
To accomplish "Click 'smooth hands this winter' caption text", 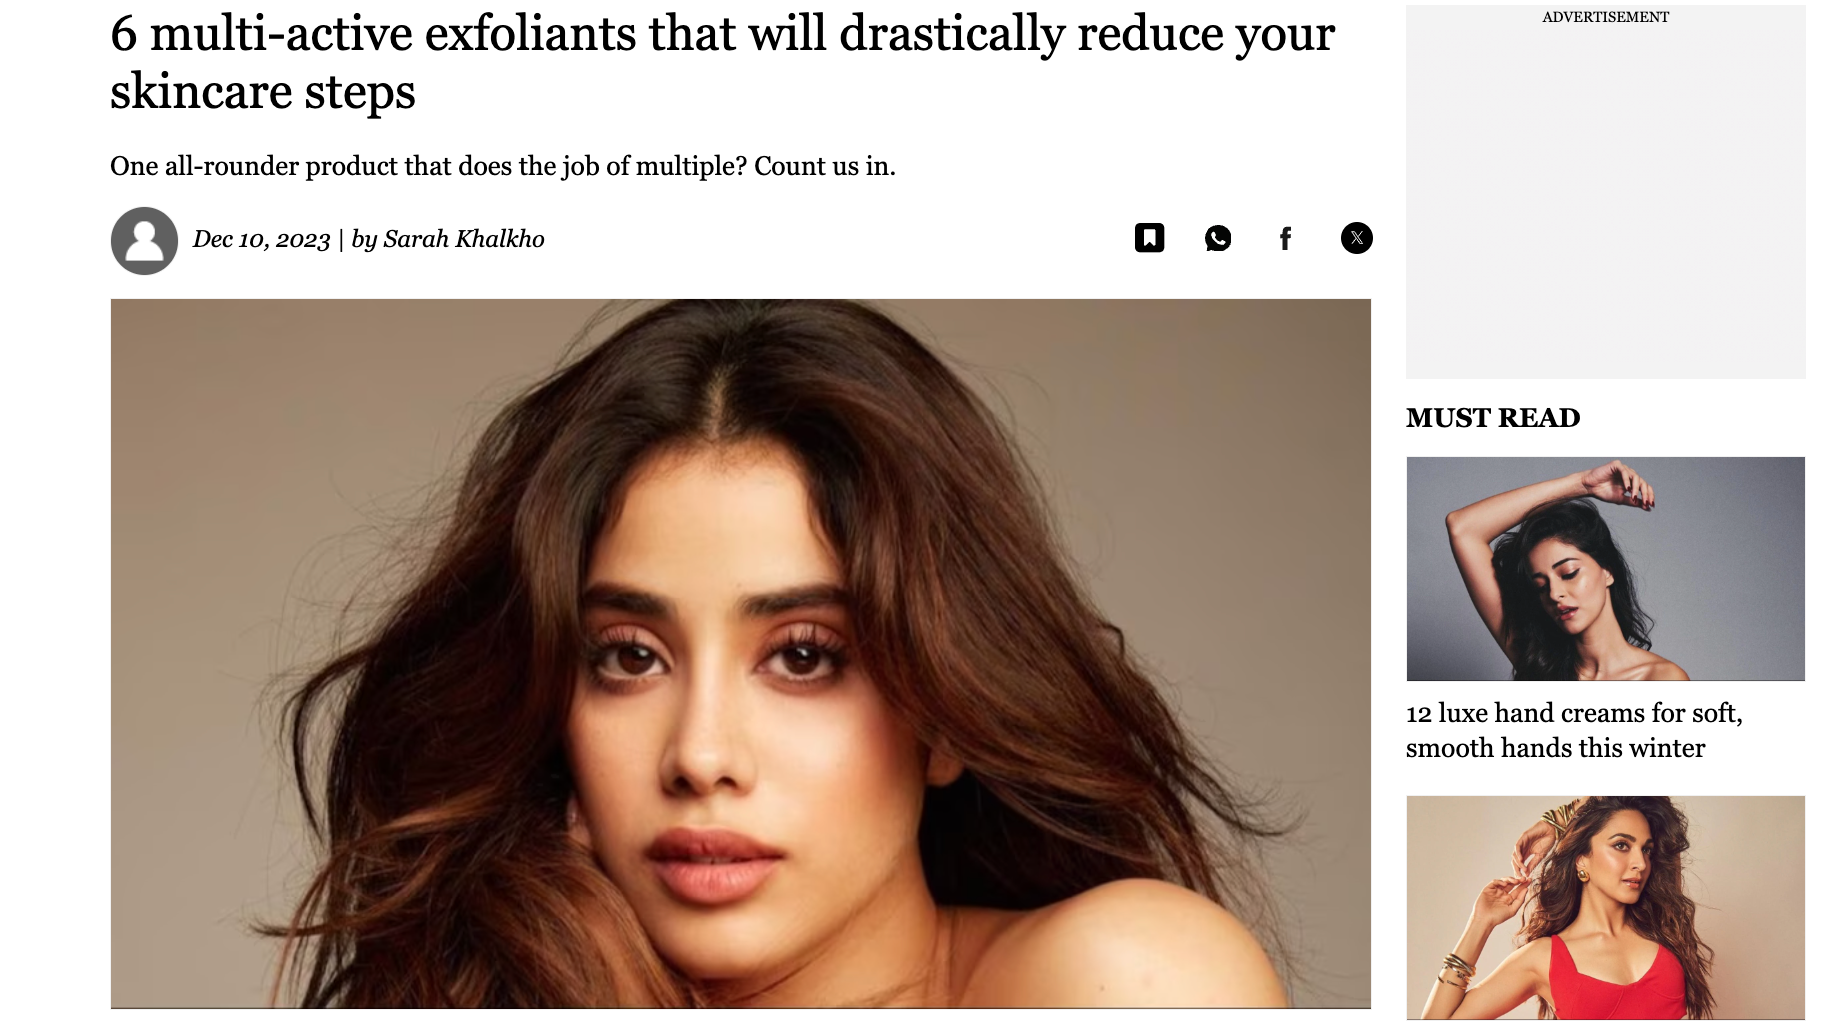I will (1555, 748).
